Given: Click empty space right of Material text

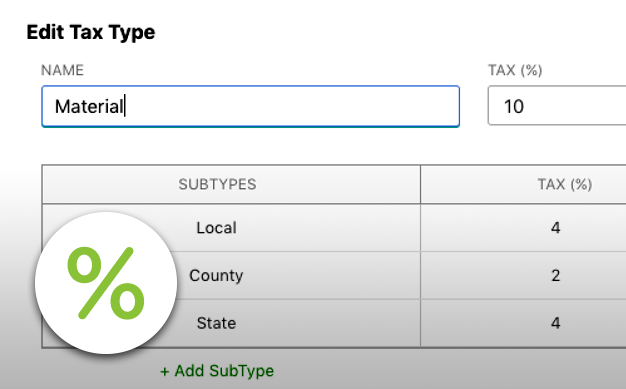Looking at the screenshot, I should click(291, 106).
